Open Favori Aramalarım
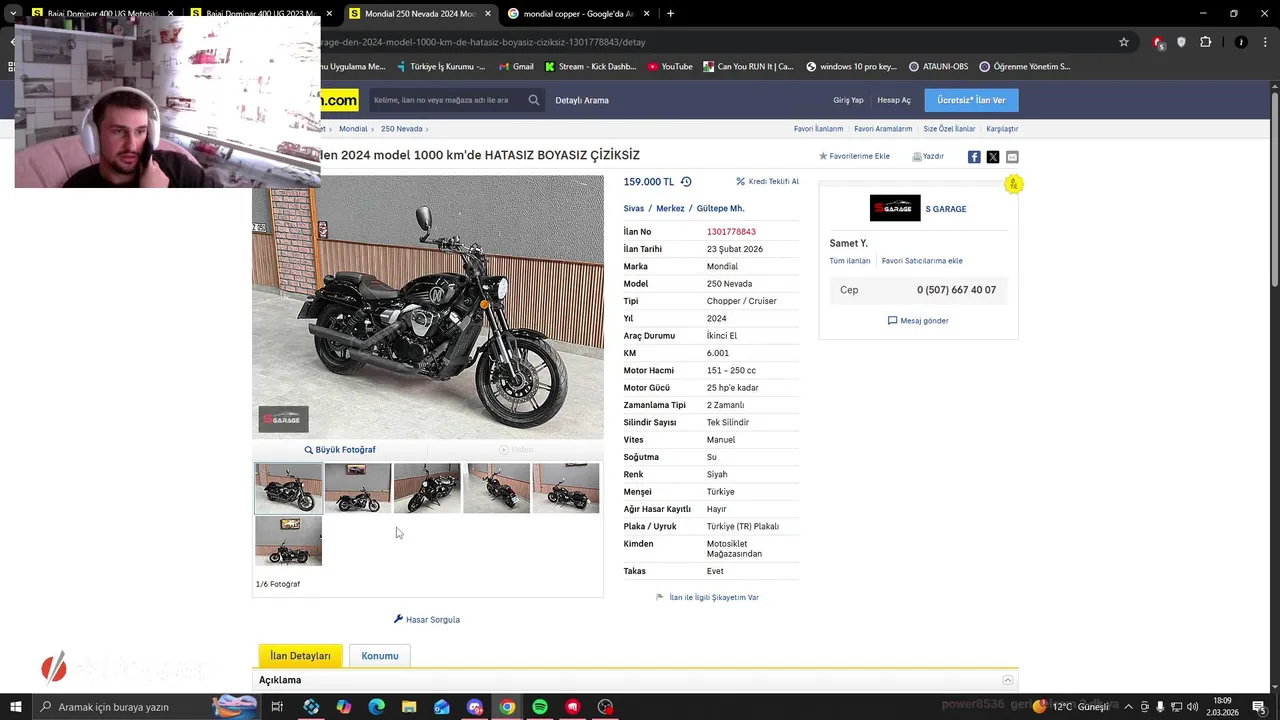This screenshot has height=720, width=1280. point(883,129)
